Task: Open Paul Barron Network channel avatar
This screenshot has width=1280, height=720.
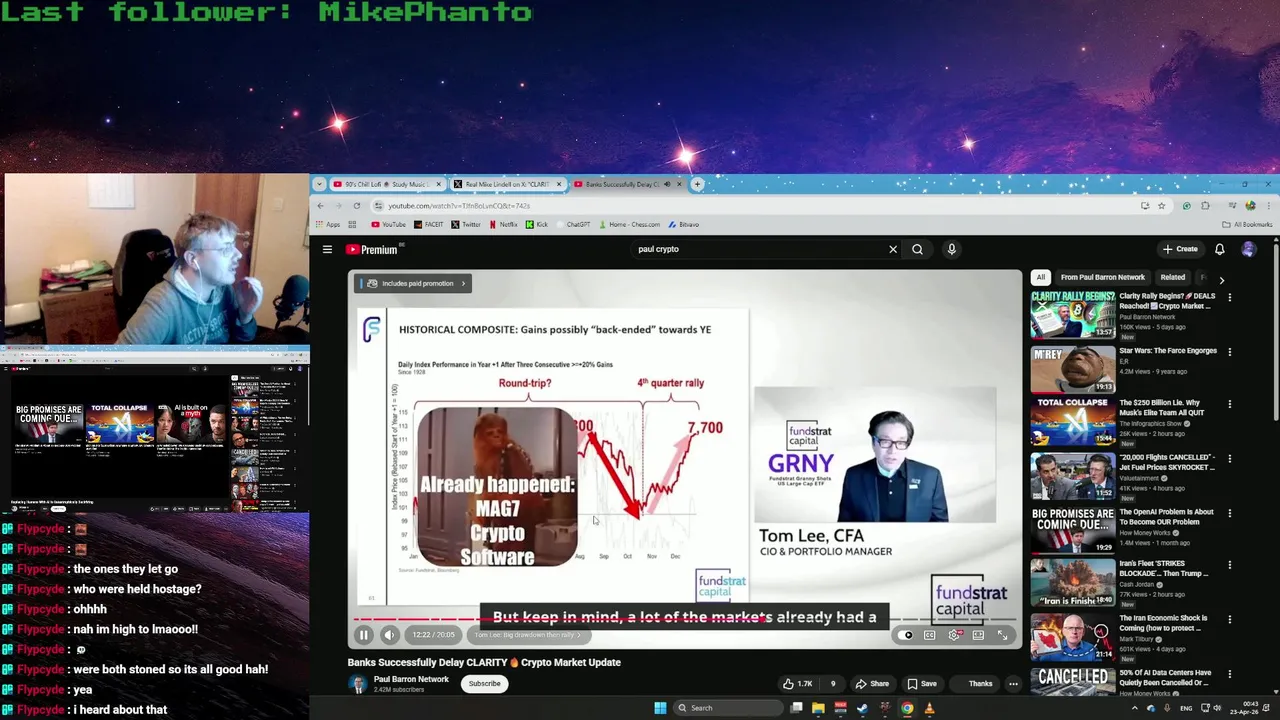Action: [x=357, y=684]
